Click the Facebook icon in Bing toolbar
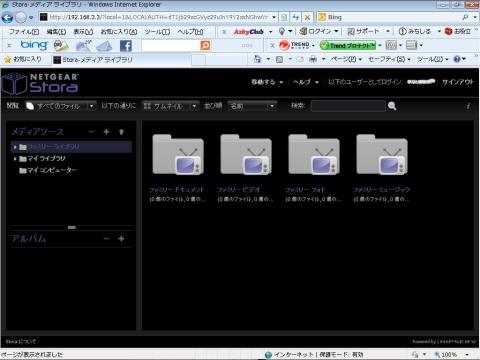Viewport: 480px width, 360px height. pos(126,46)
